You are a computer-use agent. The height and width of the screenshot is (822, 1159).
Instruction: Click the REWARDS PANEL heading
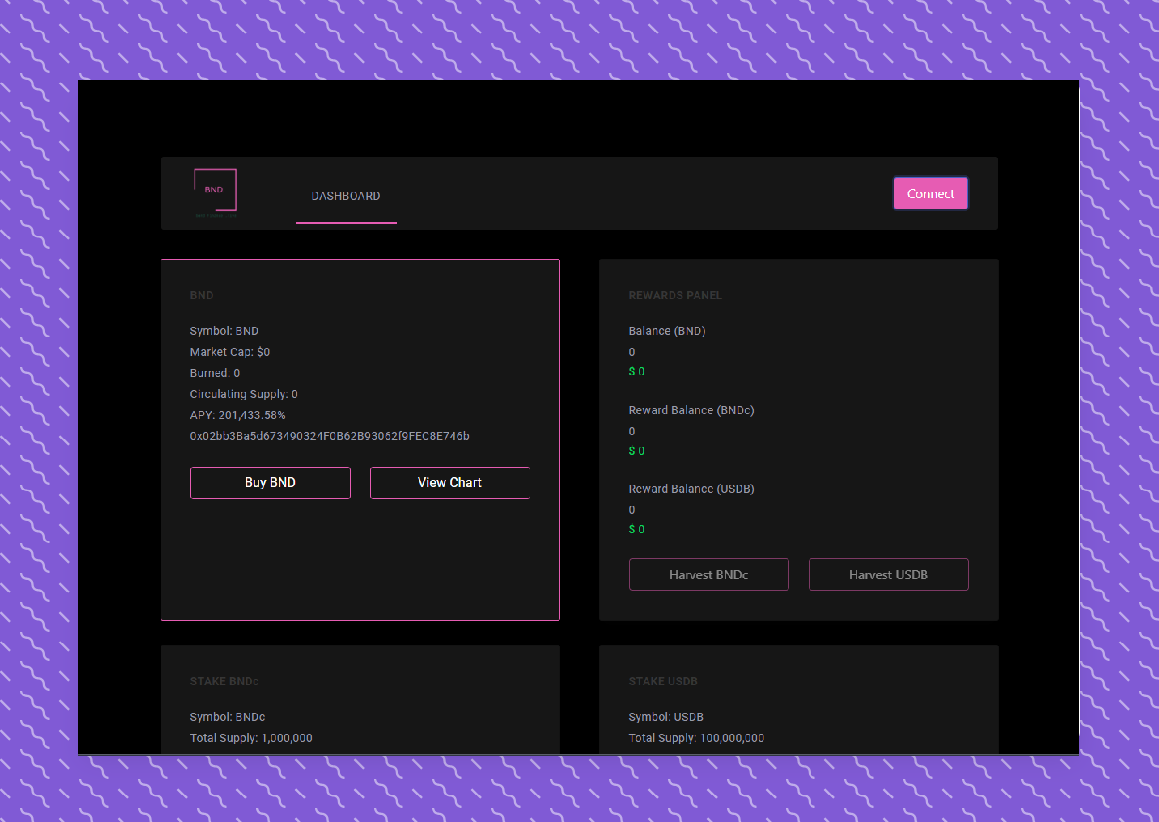(675, 295)
